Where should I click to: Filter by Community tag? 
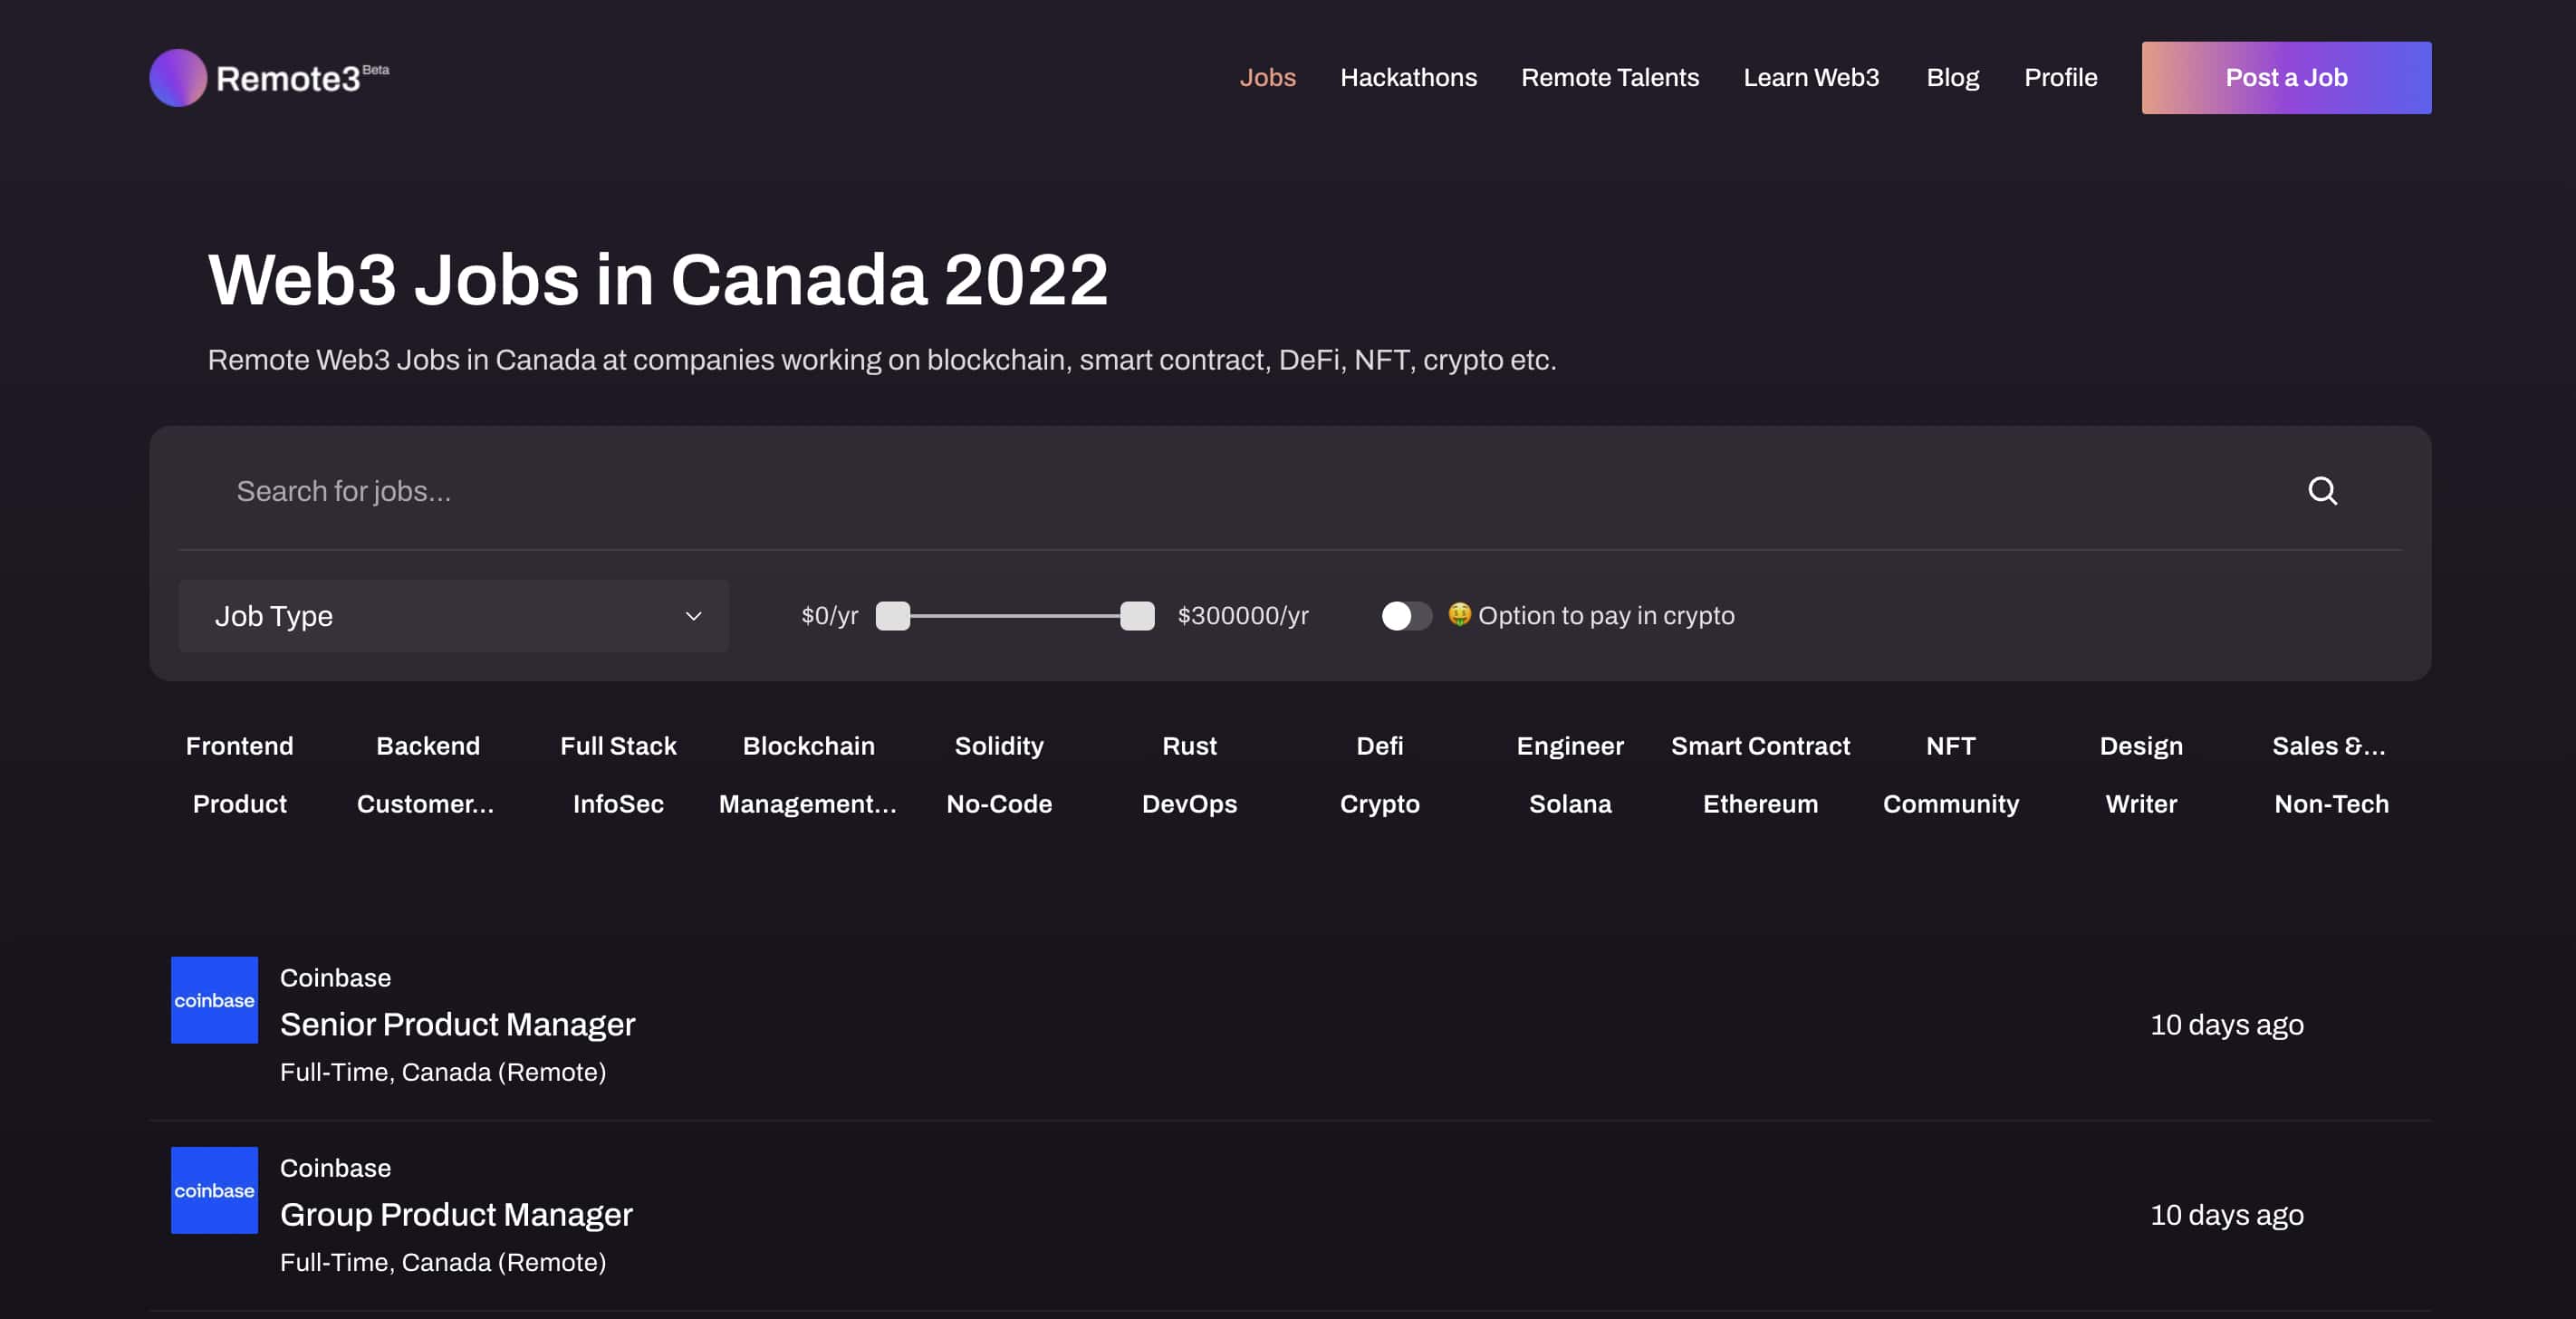click(1950, 804)
